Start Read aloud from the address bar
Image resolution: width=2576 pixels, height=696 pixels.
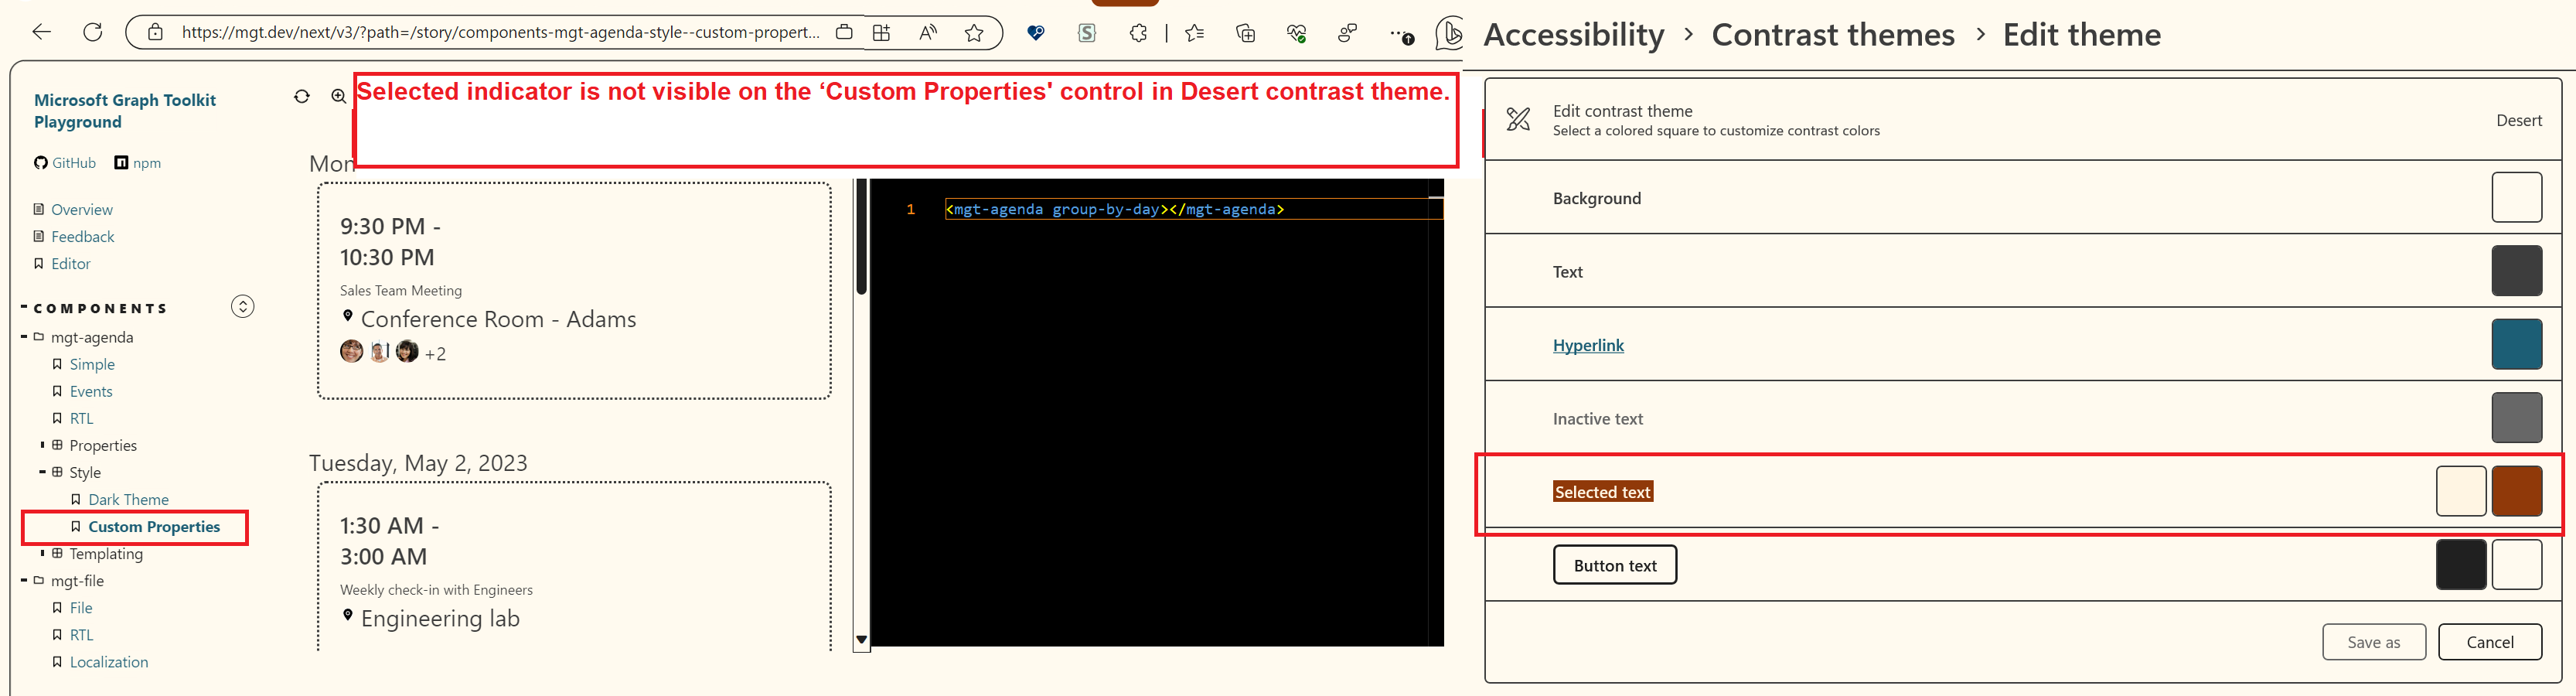point(927,33)
